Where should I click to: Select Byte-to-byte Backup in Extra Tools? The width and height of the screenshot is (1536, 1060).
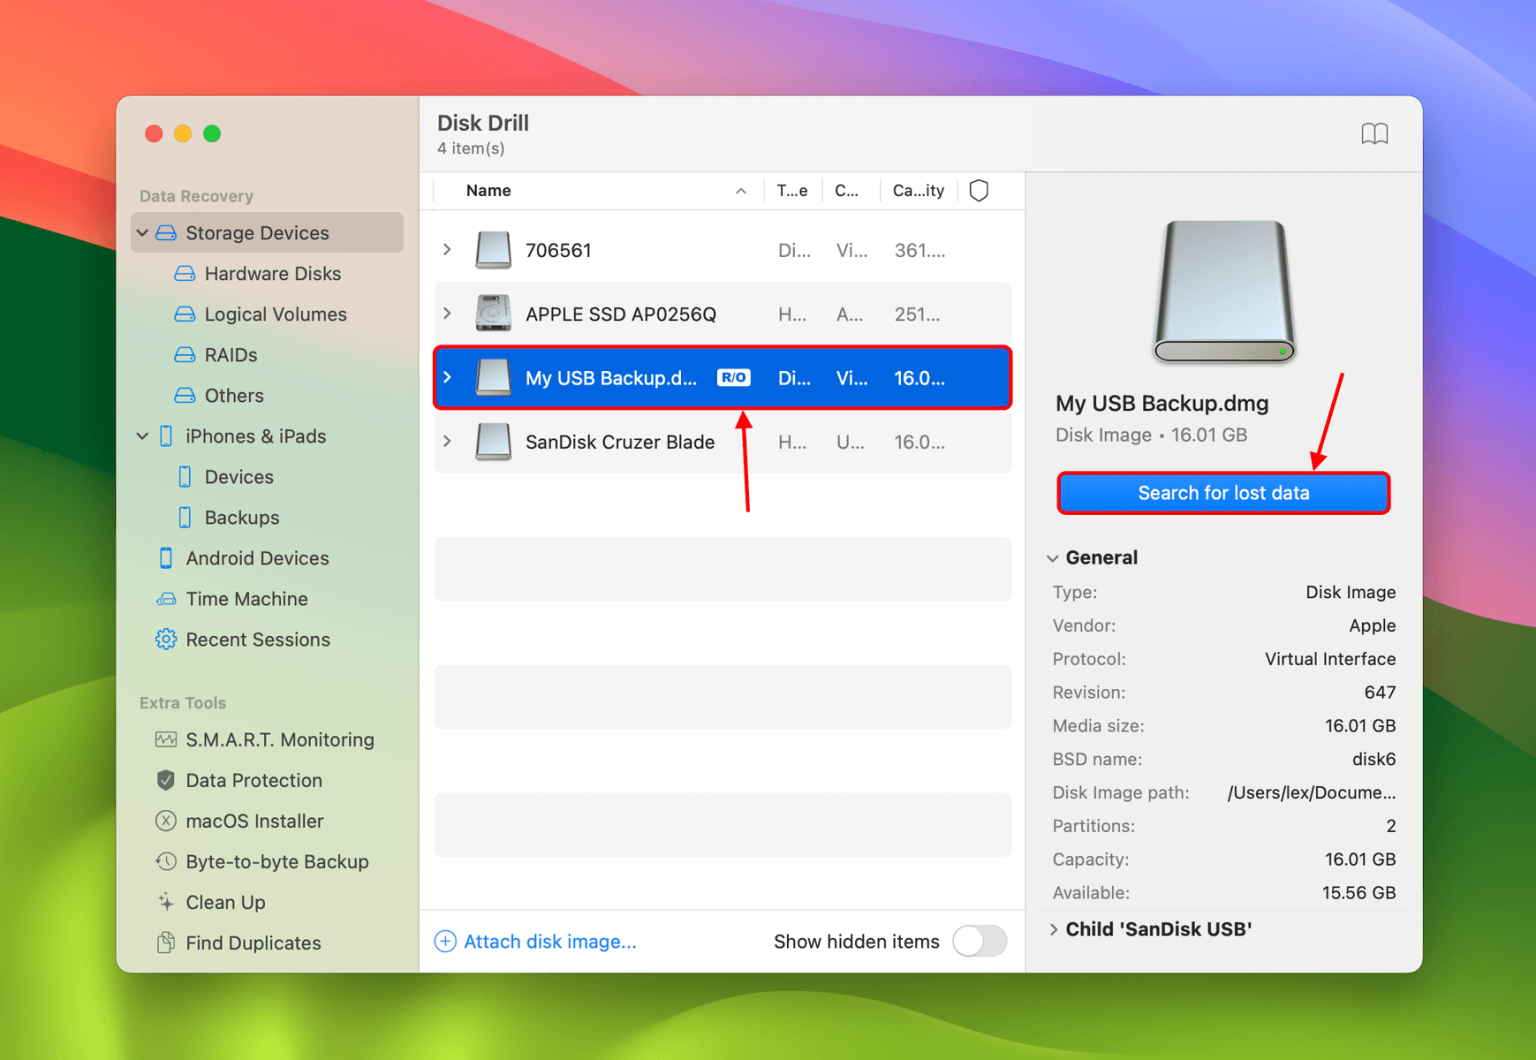pos(276,861)
